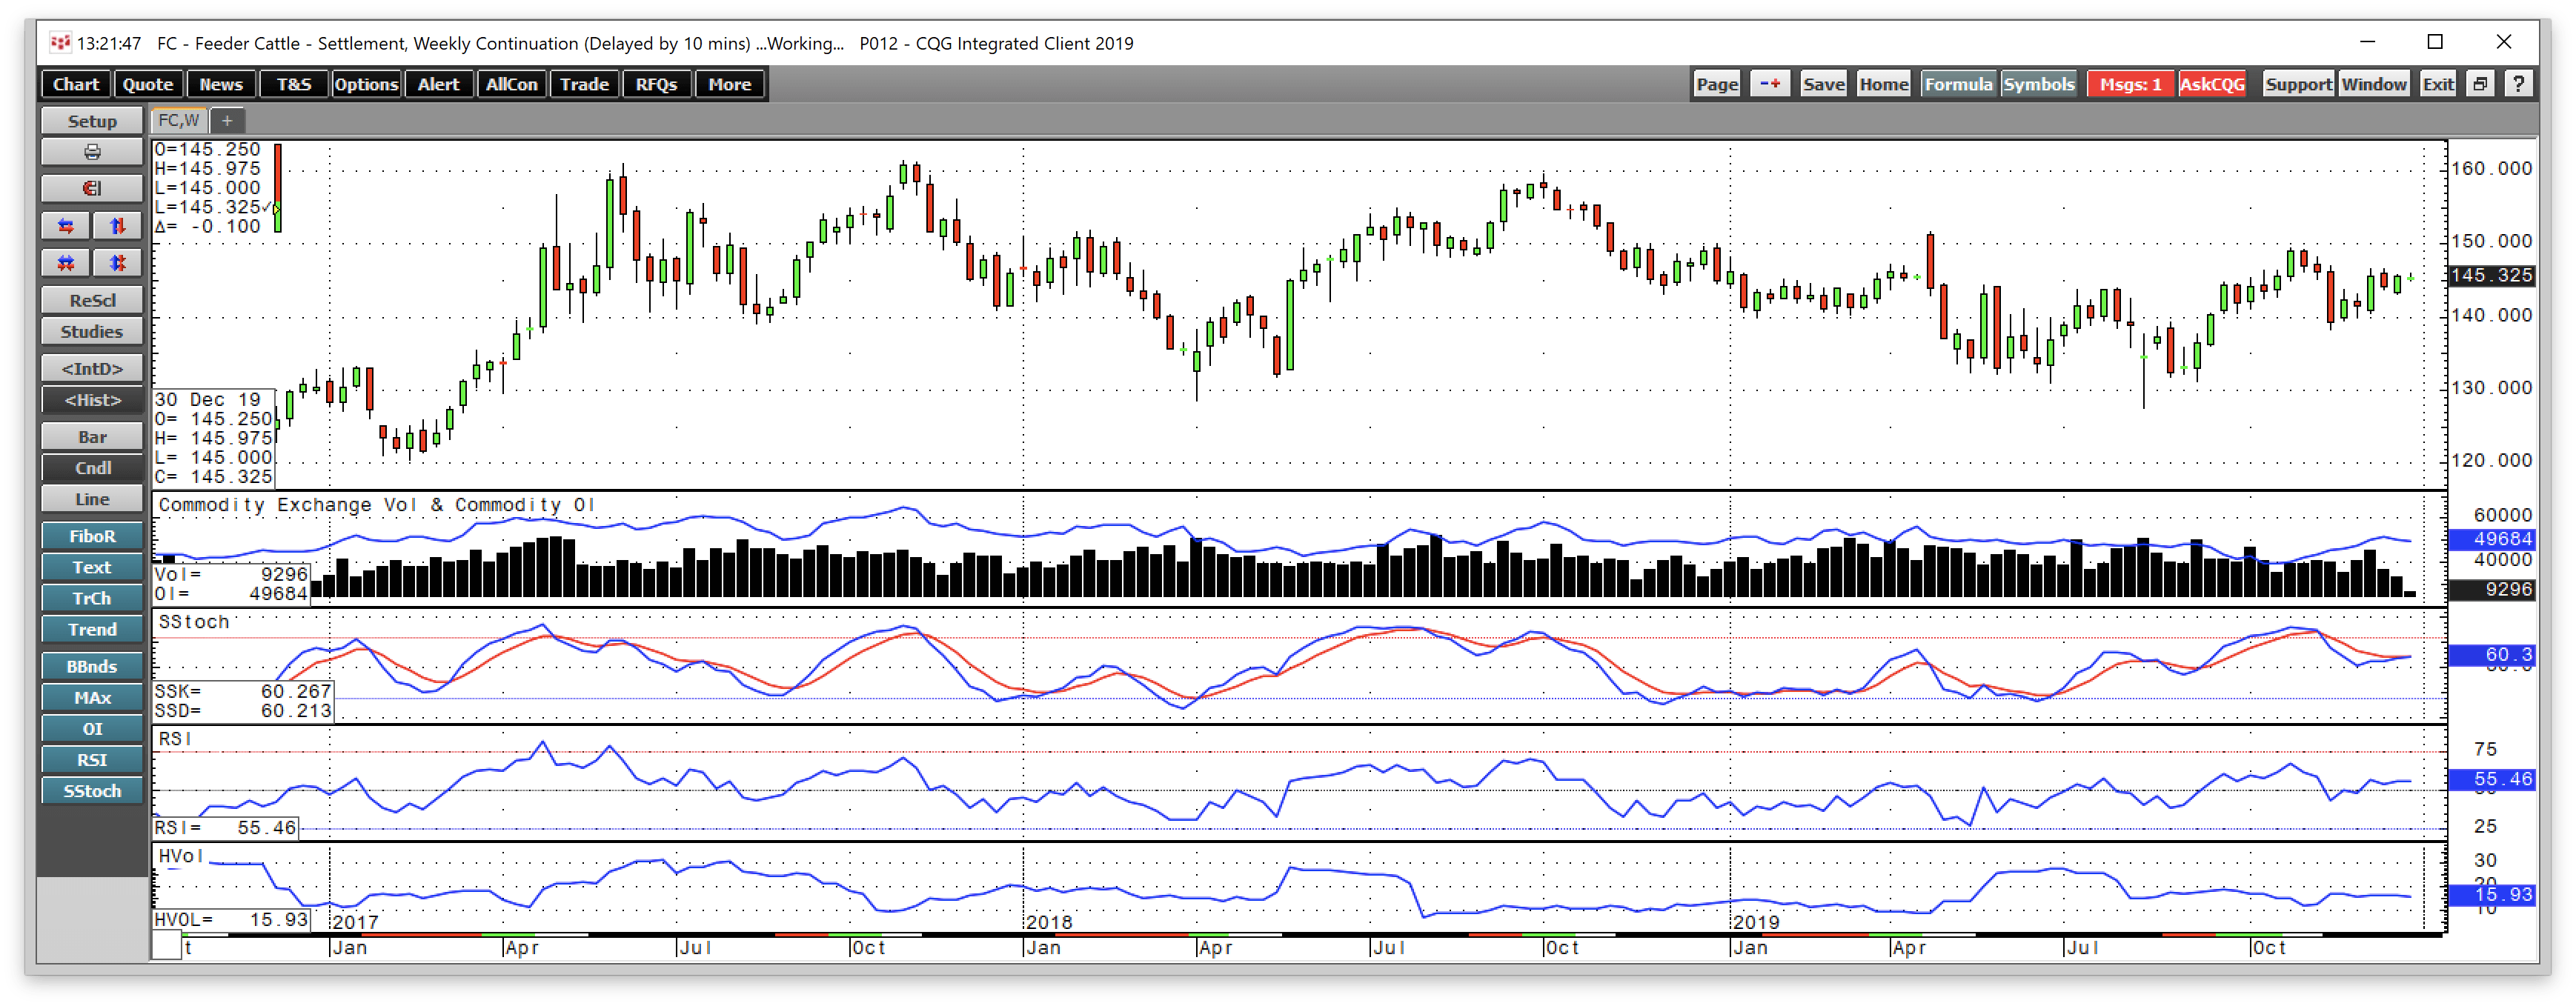The width and height of the screenshot is (2576, 1006).
Task: Open the Window menu
Action: (x=2374, y=84)
